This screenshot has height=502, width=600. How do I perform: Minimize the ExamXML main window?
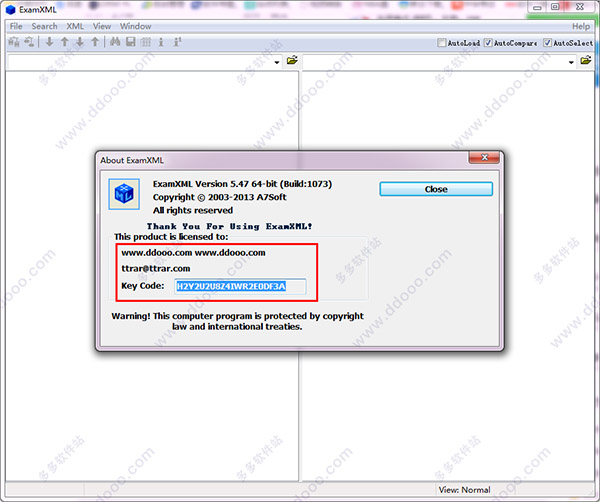tap(537, 7)
